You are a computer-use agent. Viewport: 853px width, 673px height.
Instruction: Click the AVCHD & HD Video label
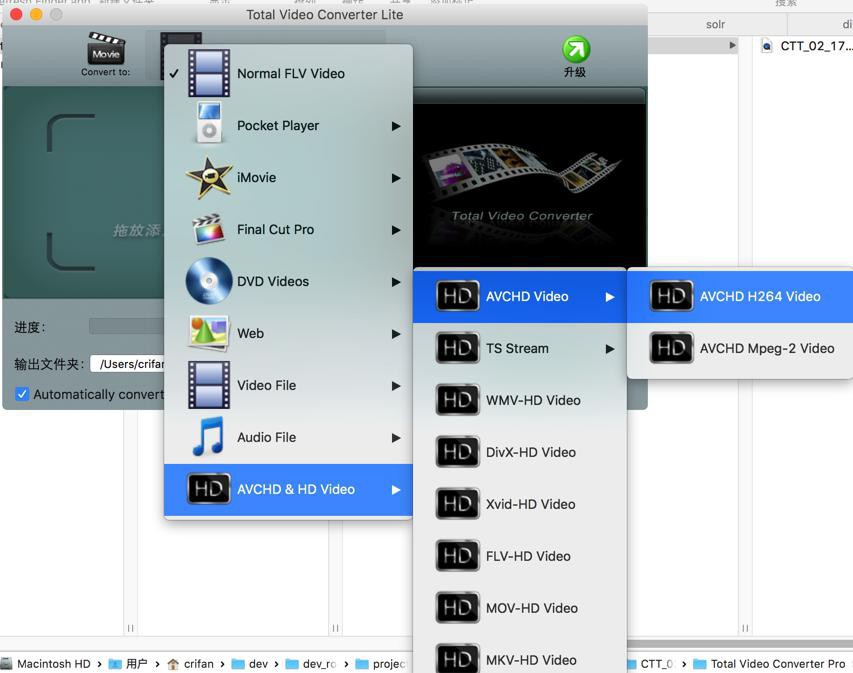[x=296, y=489]
